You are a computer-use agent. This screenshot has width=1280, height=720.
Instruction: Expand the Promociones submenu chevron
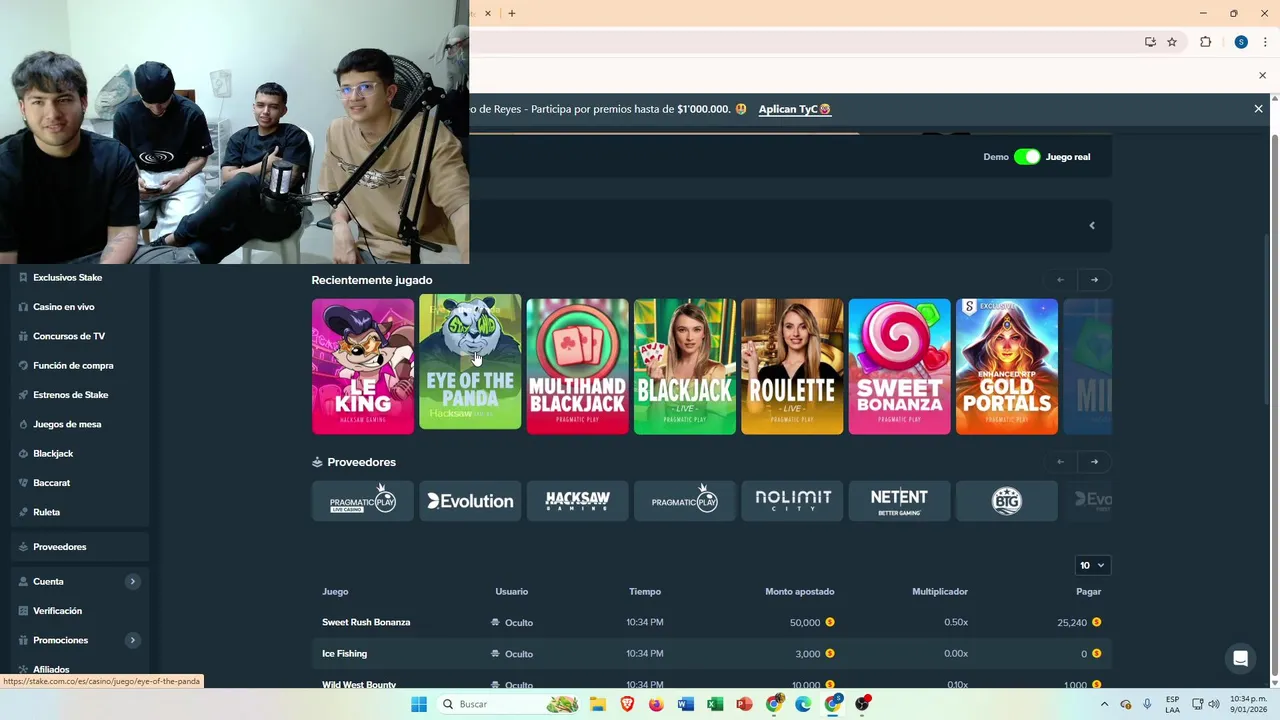132,640
